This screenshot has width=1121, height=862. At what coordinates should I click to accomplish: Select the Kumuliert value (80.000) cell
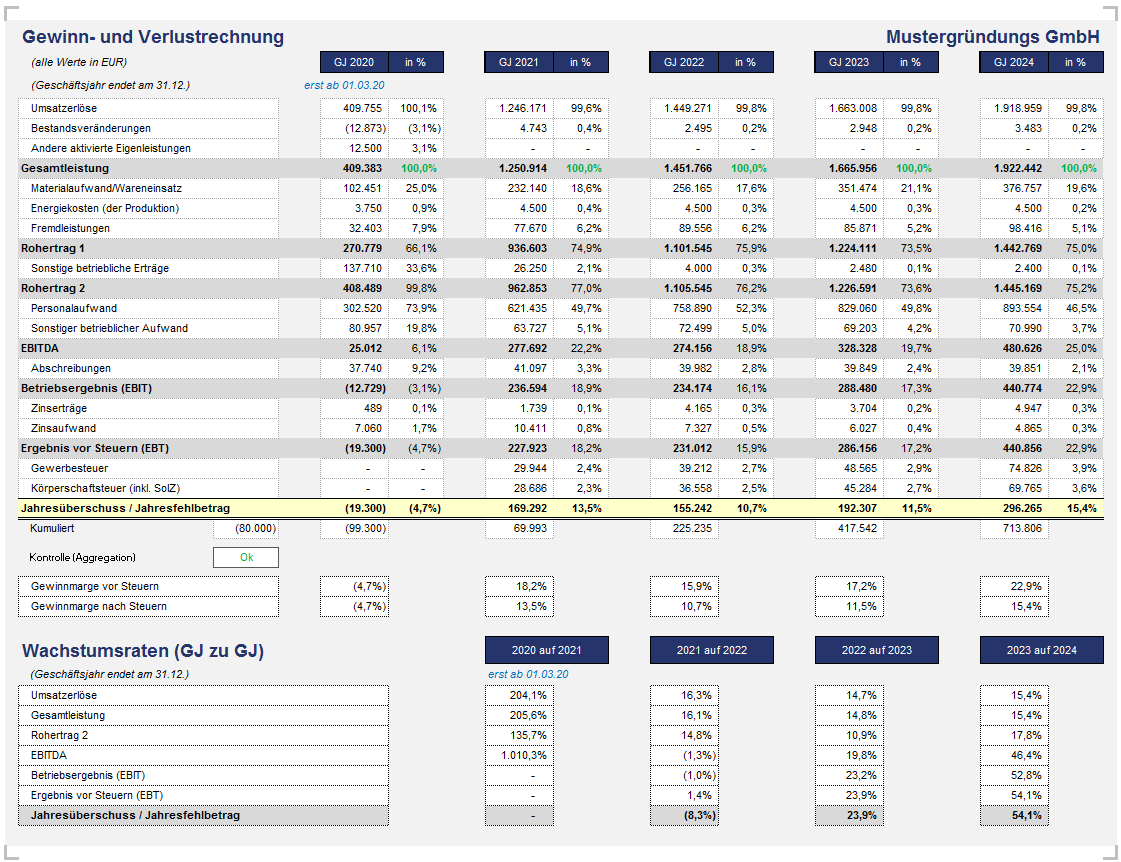(x=254, y=528)
